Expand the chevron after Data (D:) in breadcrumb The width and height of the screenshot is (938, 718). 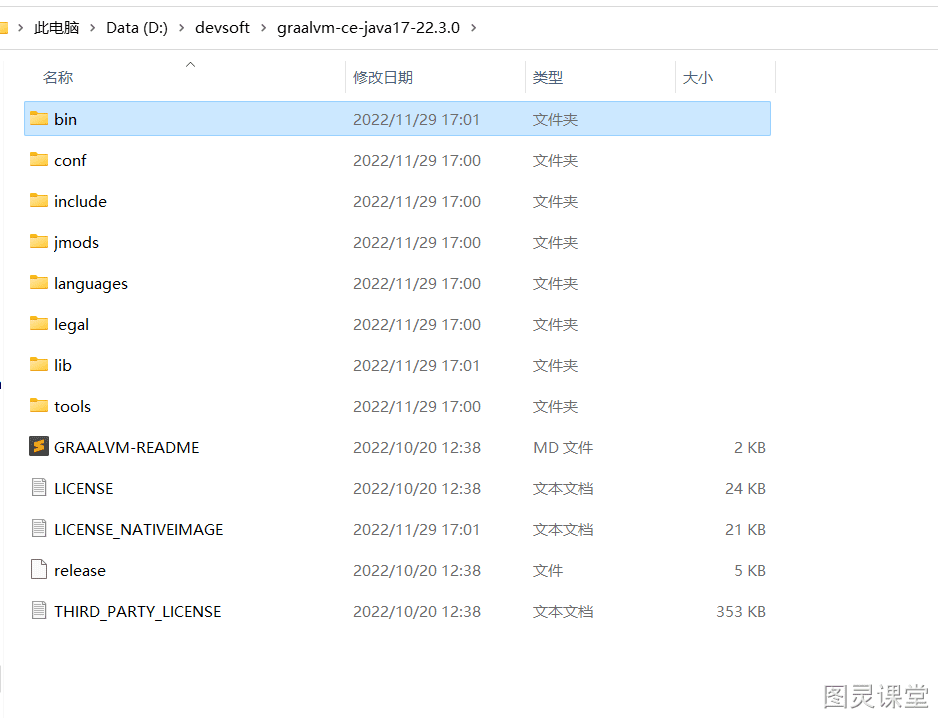(x=181, y=28)
